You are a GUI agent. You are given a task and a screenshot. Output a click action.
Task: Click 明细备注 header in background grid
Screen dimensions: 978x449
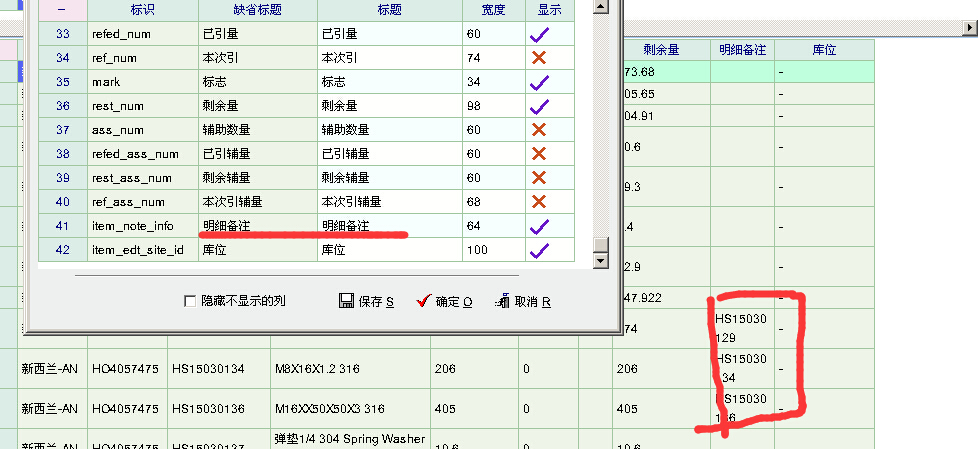(742, 49)
